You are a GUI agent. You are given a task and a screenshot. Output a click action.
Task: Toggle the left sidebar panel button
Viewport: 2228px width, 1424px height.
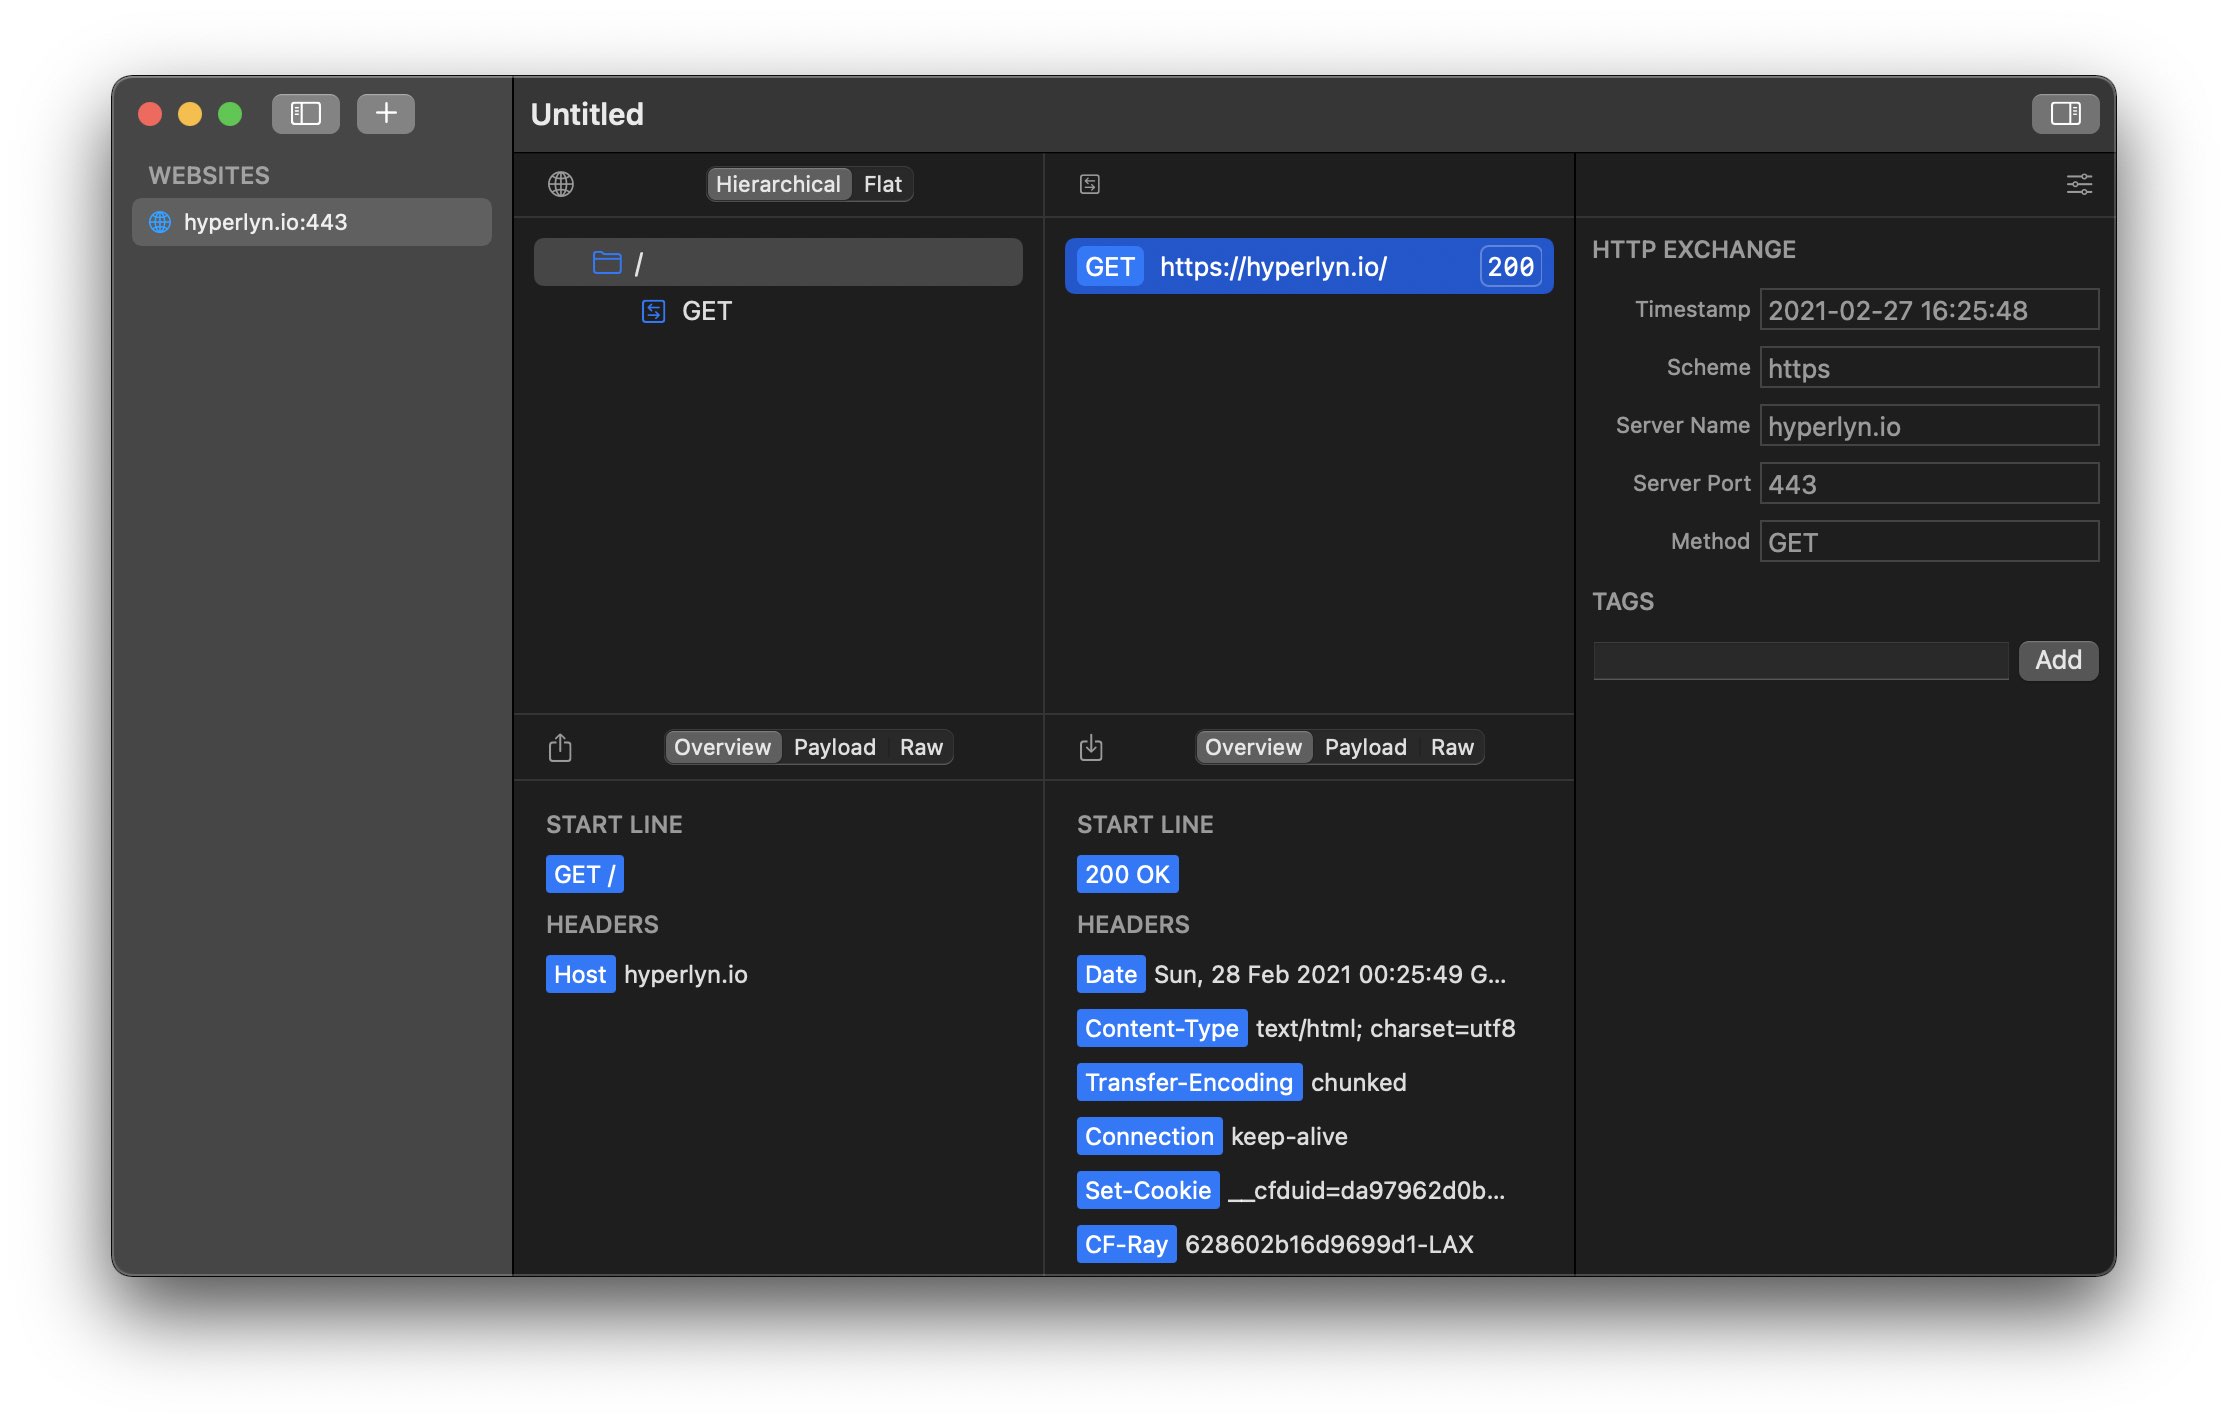coord(305,114)
